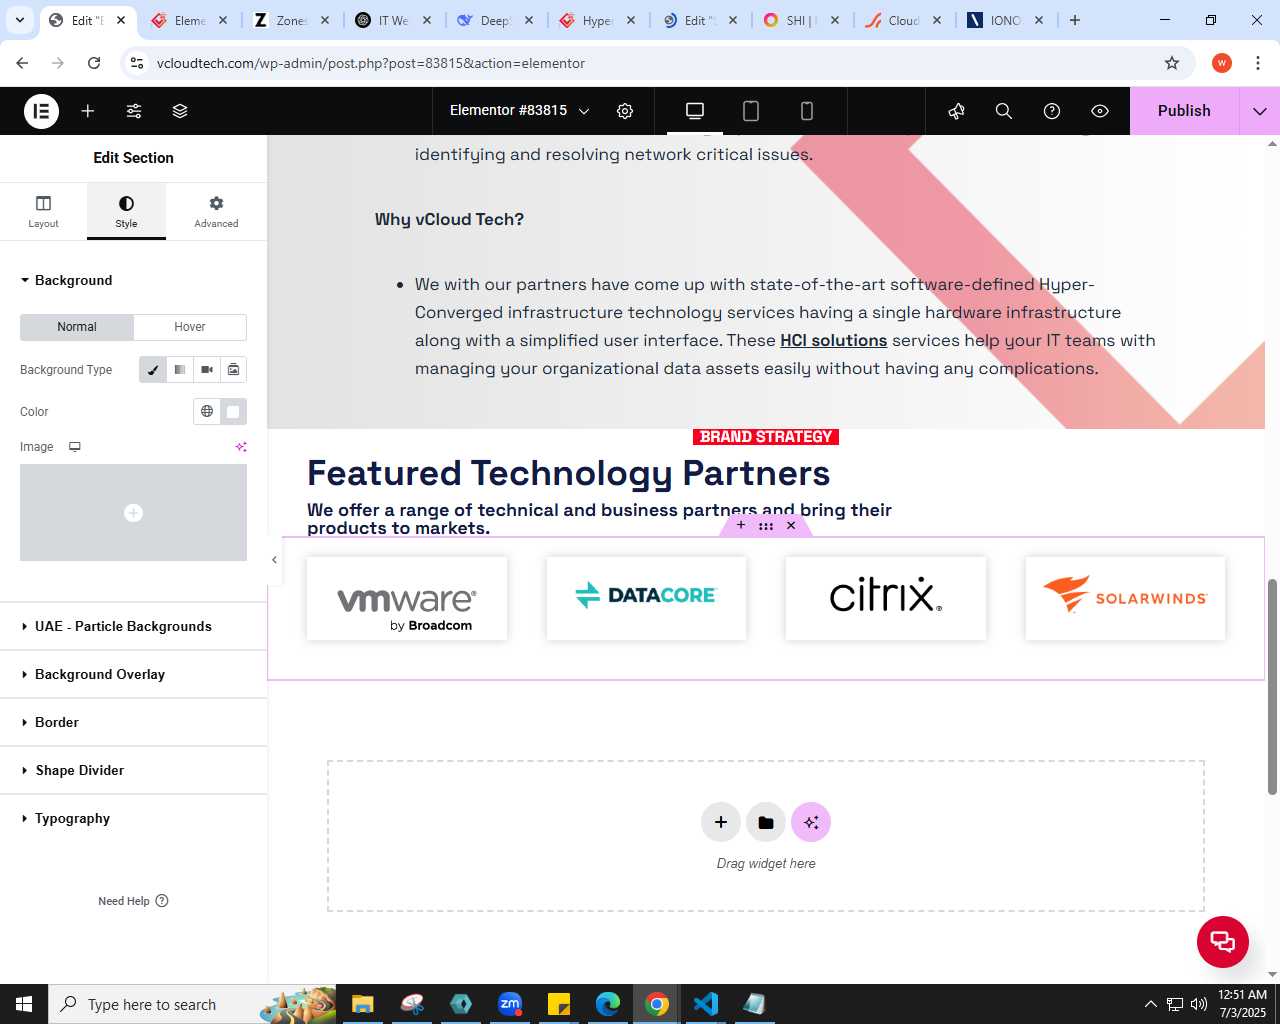
Task: Expand the Typography section
Action: (x=133, y=818)
